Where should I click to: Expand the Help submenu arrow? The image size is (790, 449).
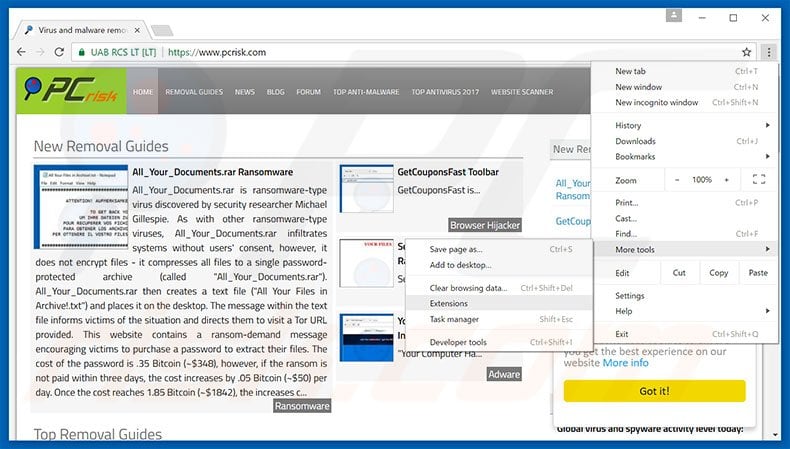click(768, 311)
